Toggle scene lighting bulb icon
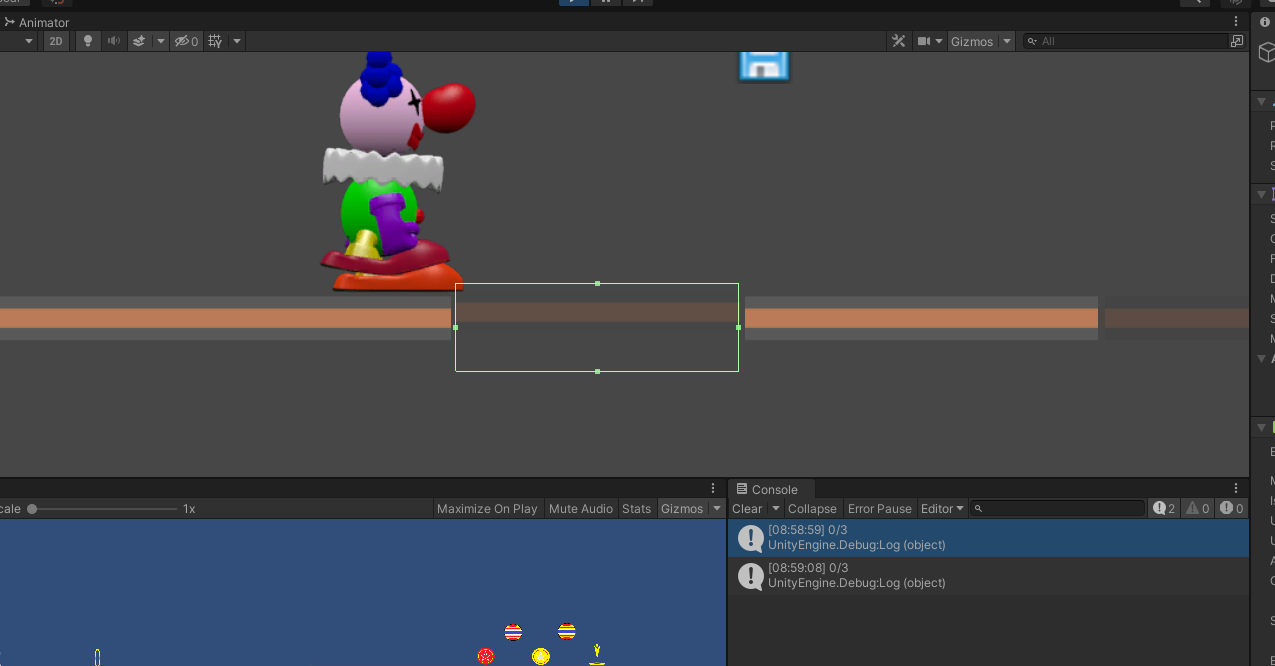This screenshot has width=1275, height=666. tap(88, 41)
